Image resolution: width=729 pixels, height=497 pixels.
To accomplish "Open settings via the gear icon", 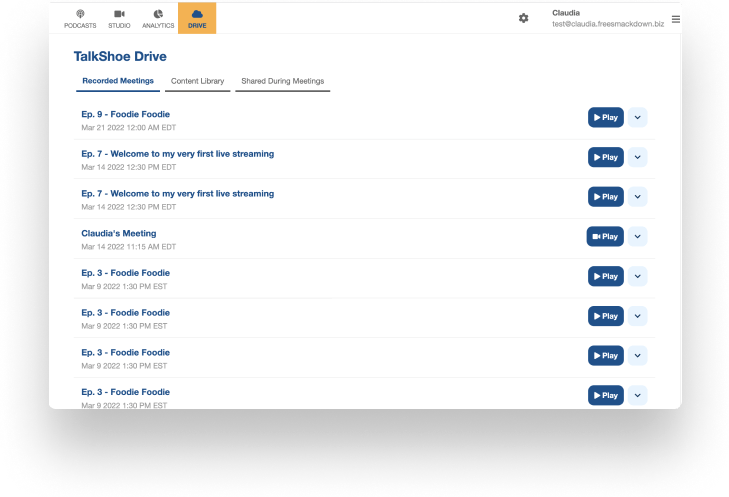I will (x=524, y=18).
